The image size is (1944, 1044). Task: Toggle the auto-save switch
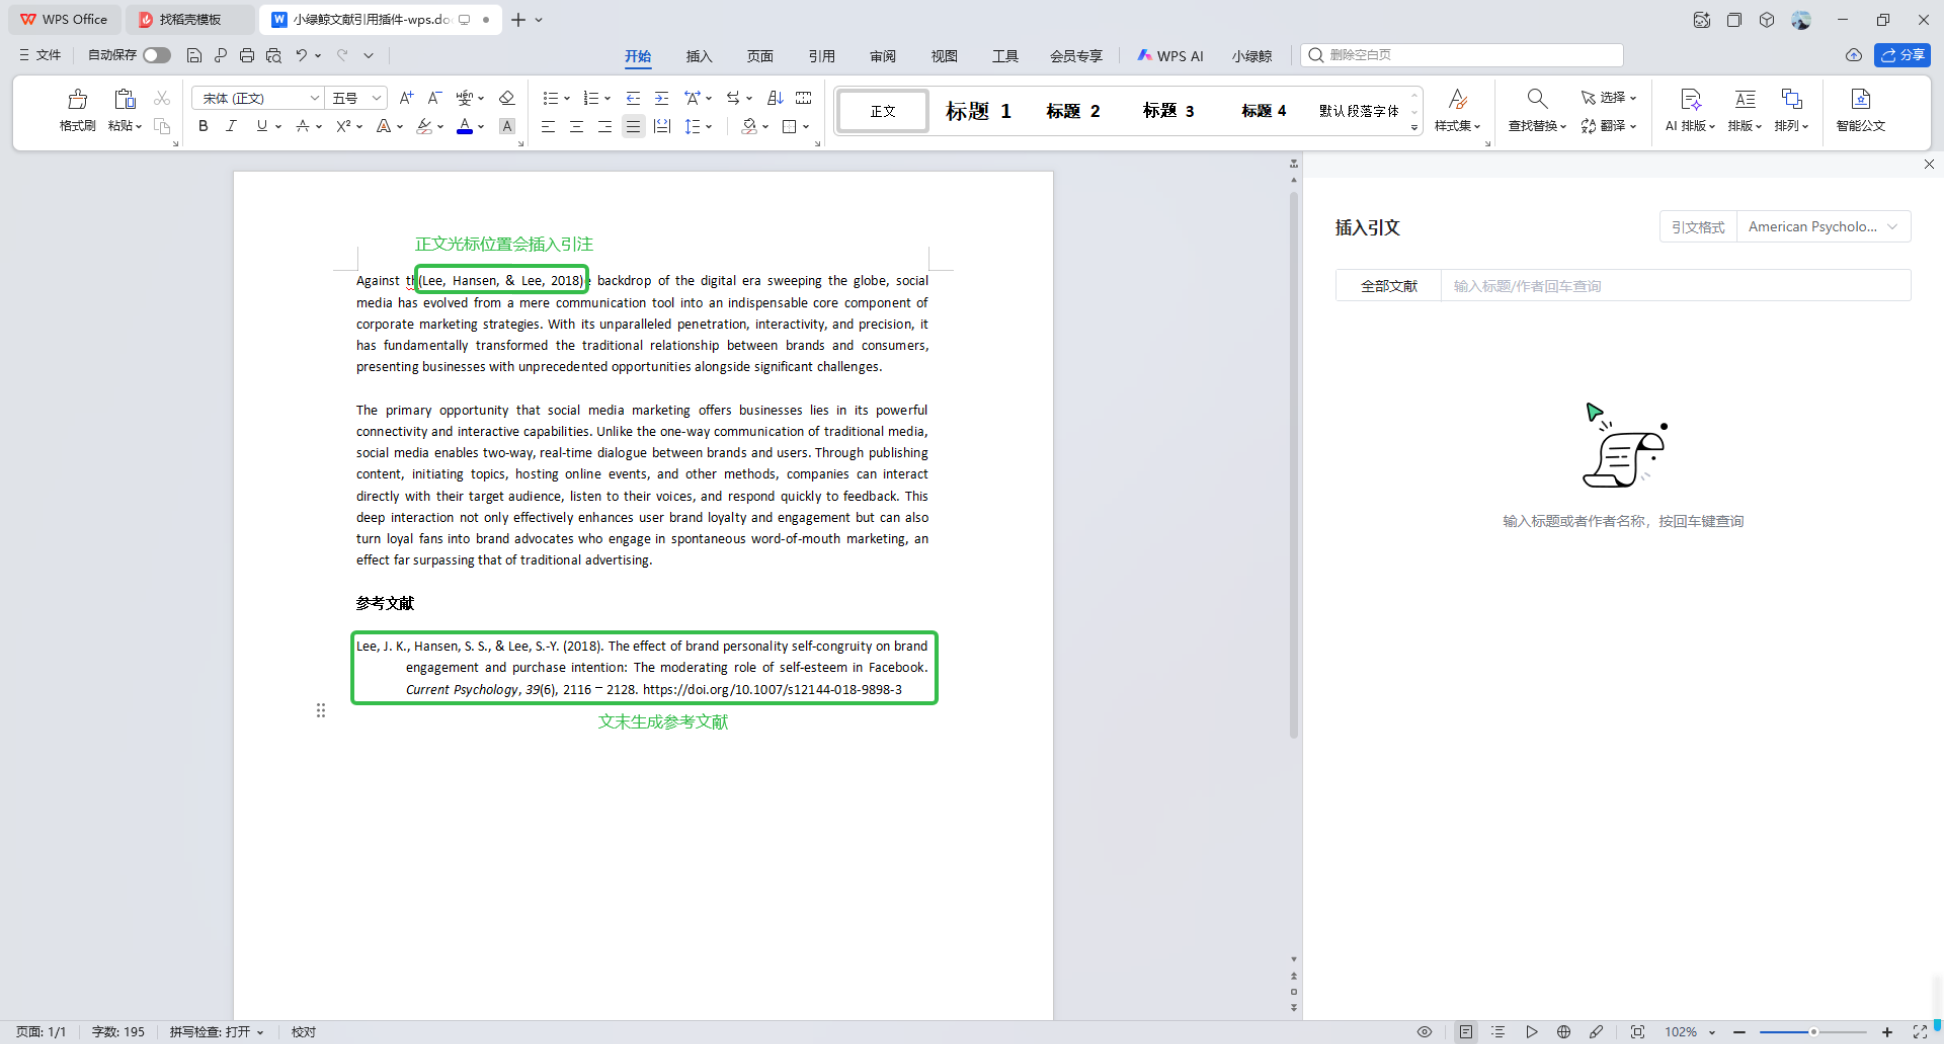coord(156,56)
